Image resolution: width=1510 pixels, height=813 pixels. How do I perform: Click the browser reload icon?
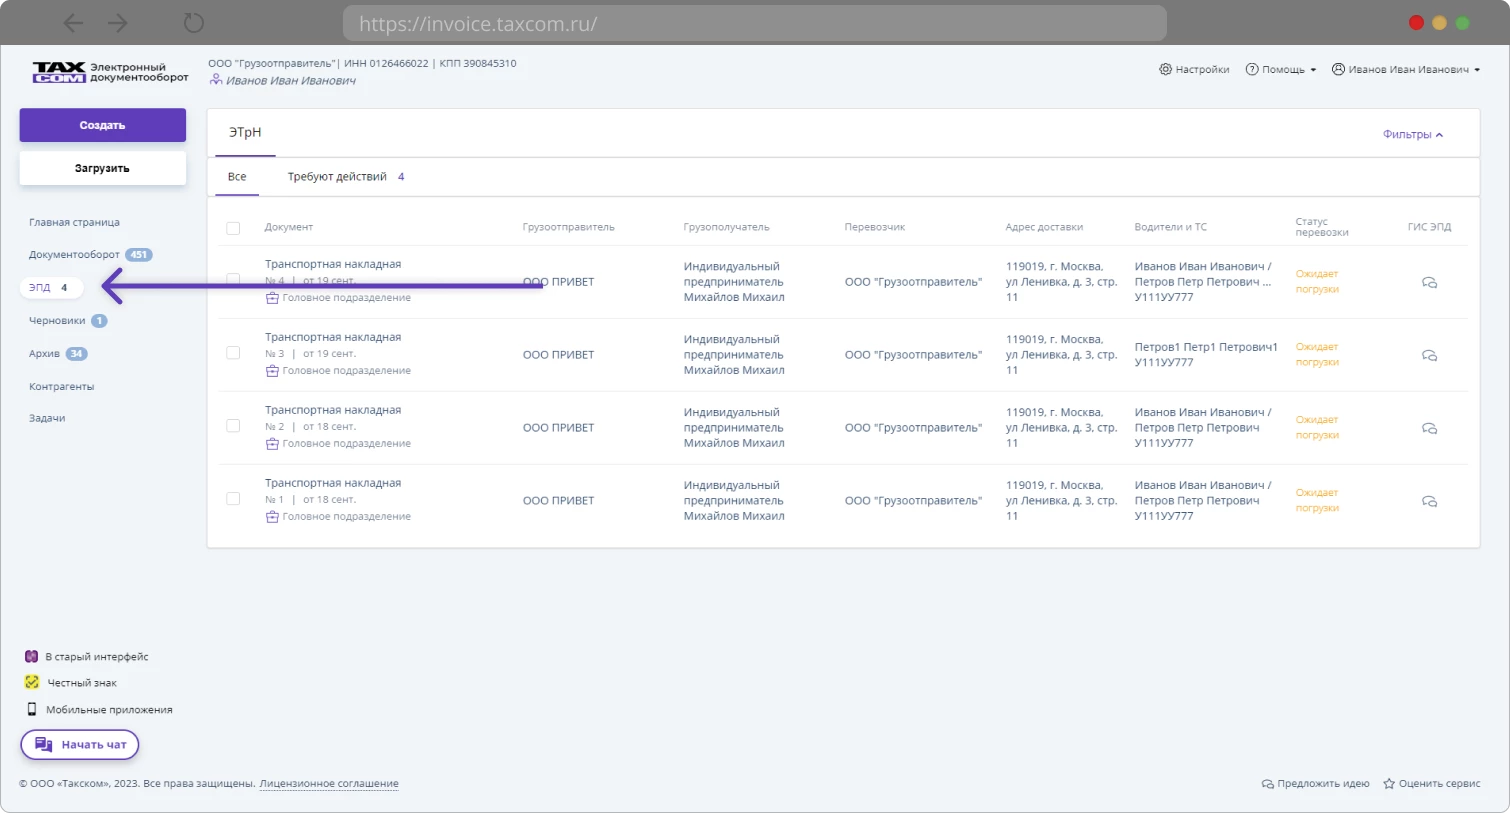point(194,23)
